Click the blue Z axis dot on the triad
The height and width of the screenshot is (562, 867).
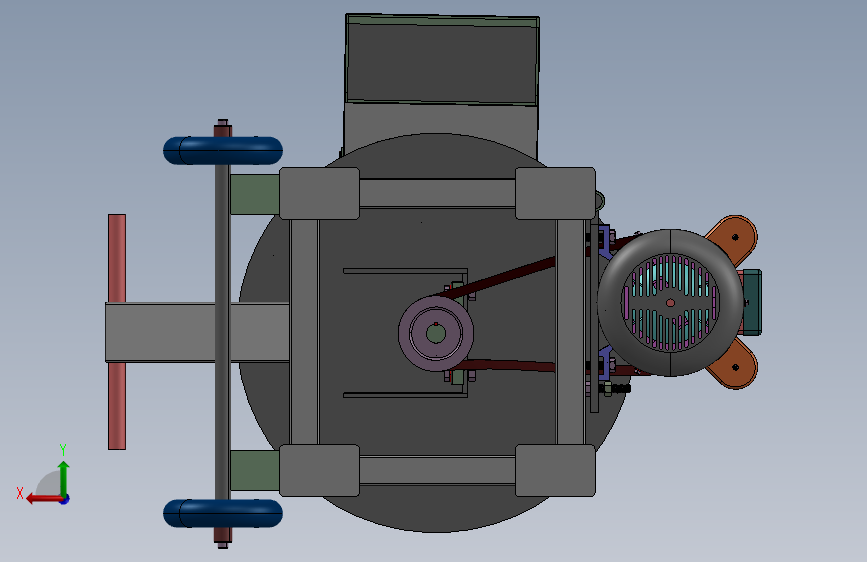pos(65,499)
